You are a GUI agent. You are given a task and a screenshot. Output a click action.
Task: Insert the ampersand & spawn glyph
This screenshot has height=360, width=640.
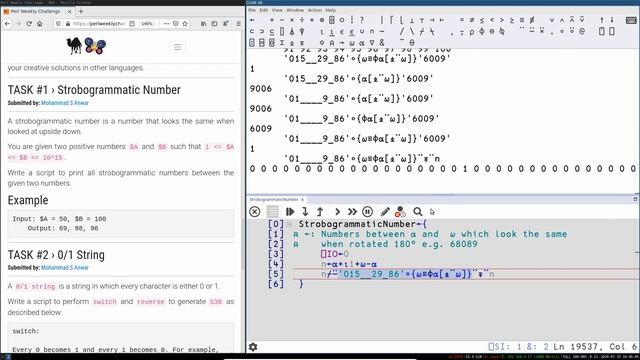(382, 42)
